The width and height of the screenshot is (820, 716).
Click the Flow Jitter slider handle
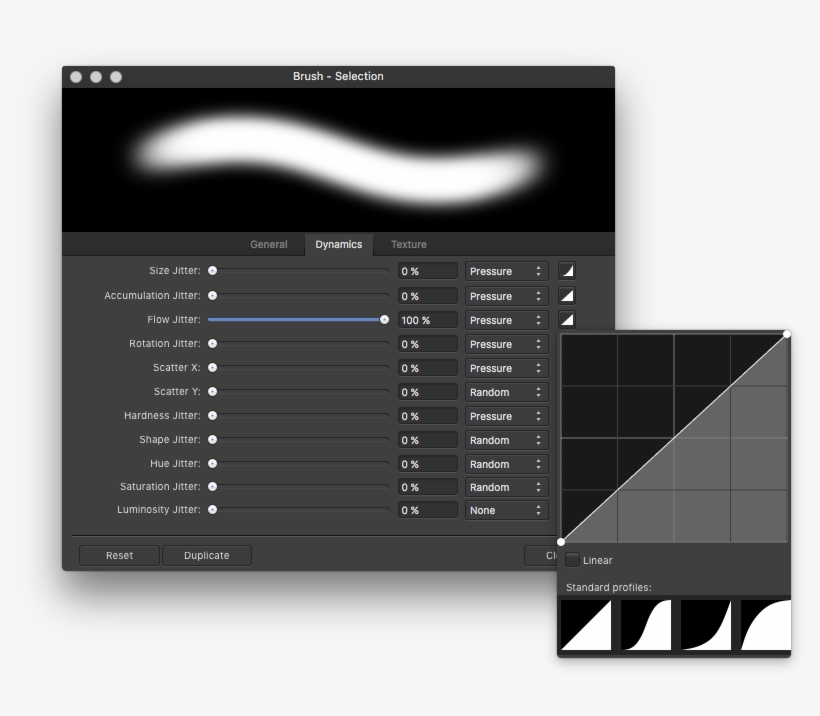(x=384, y=320)
